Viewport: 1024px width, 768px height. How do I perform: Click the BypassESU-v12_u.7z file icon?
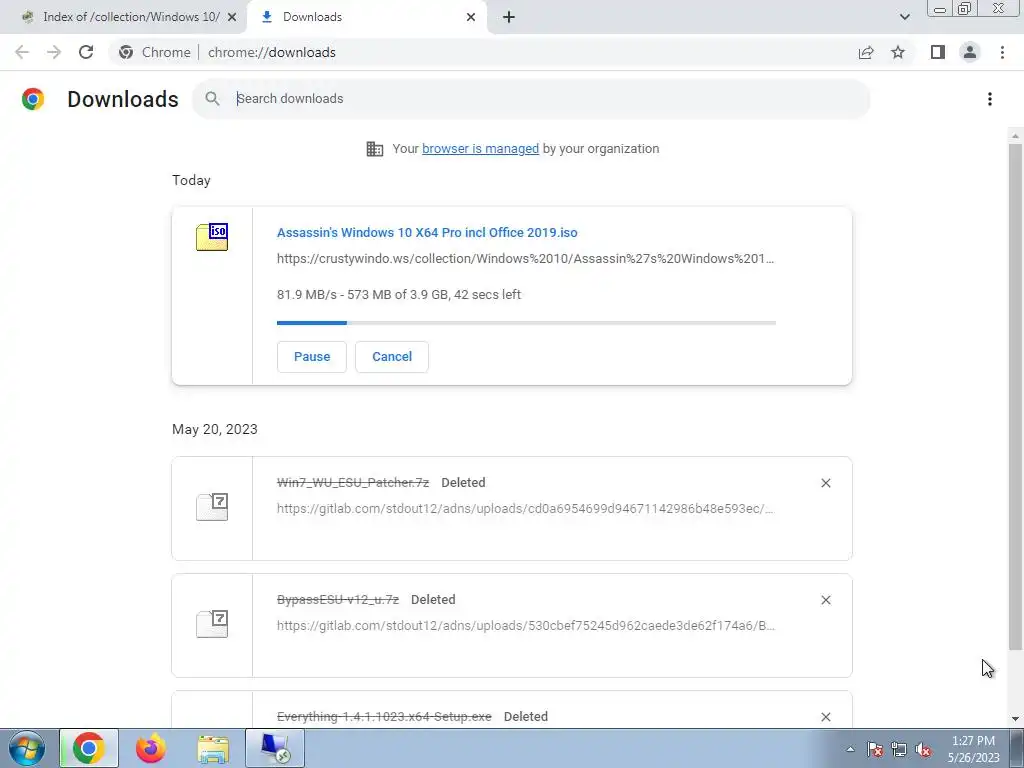click(212, 624)
